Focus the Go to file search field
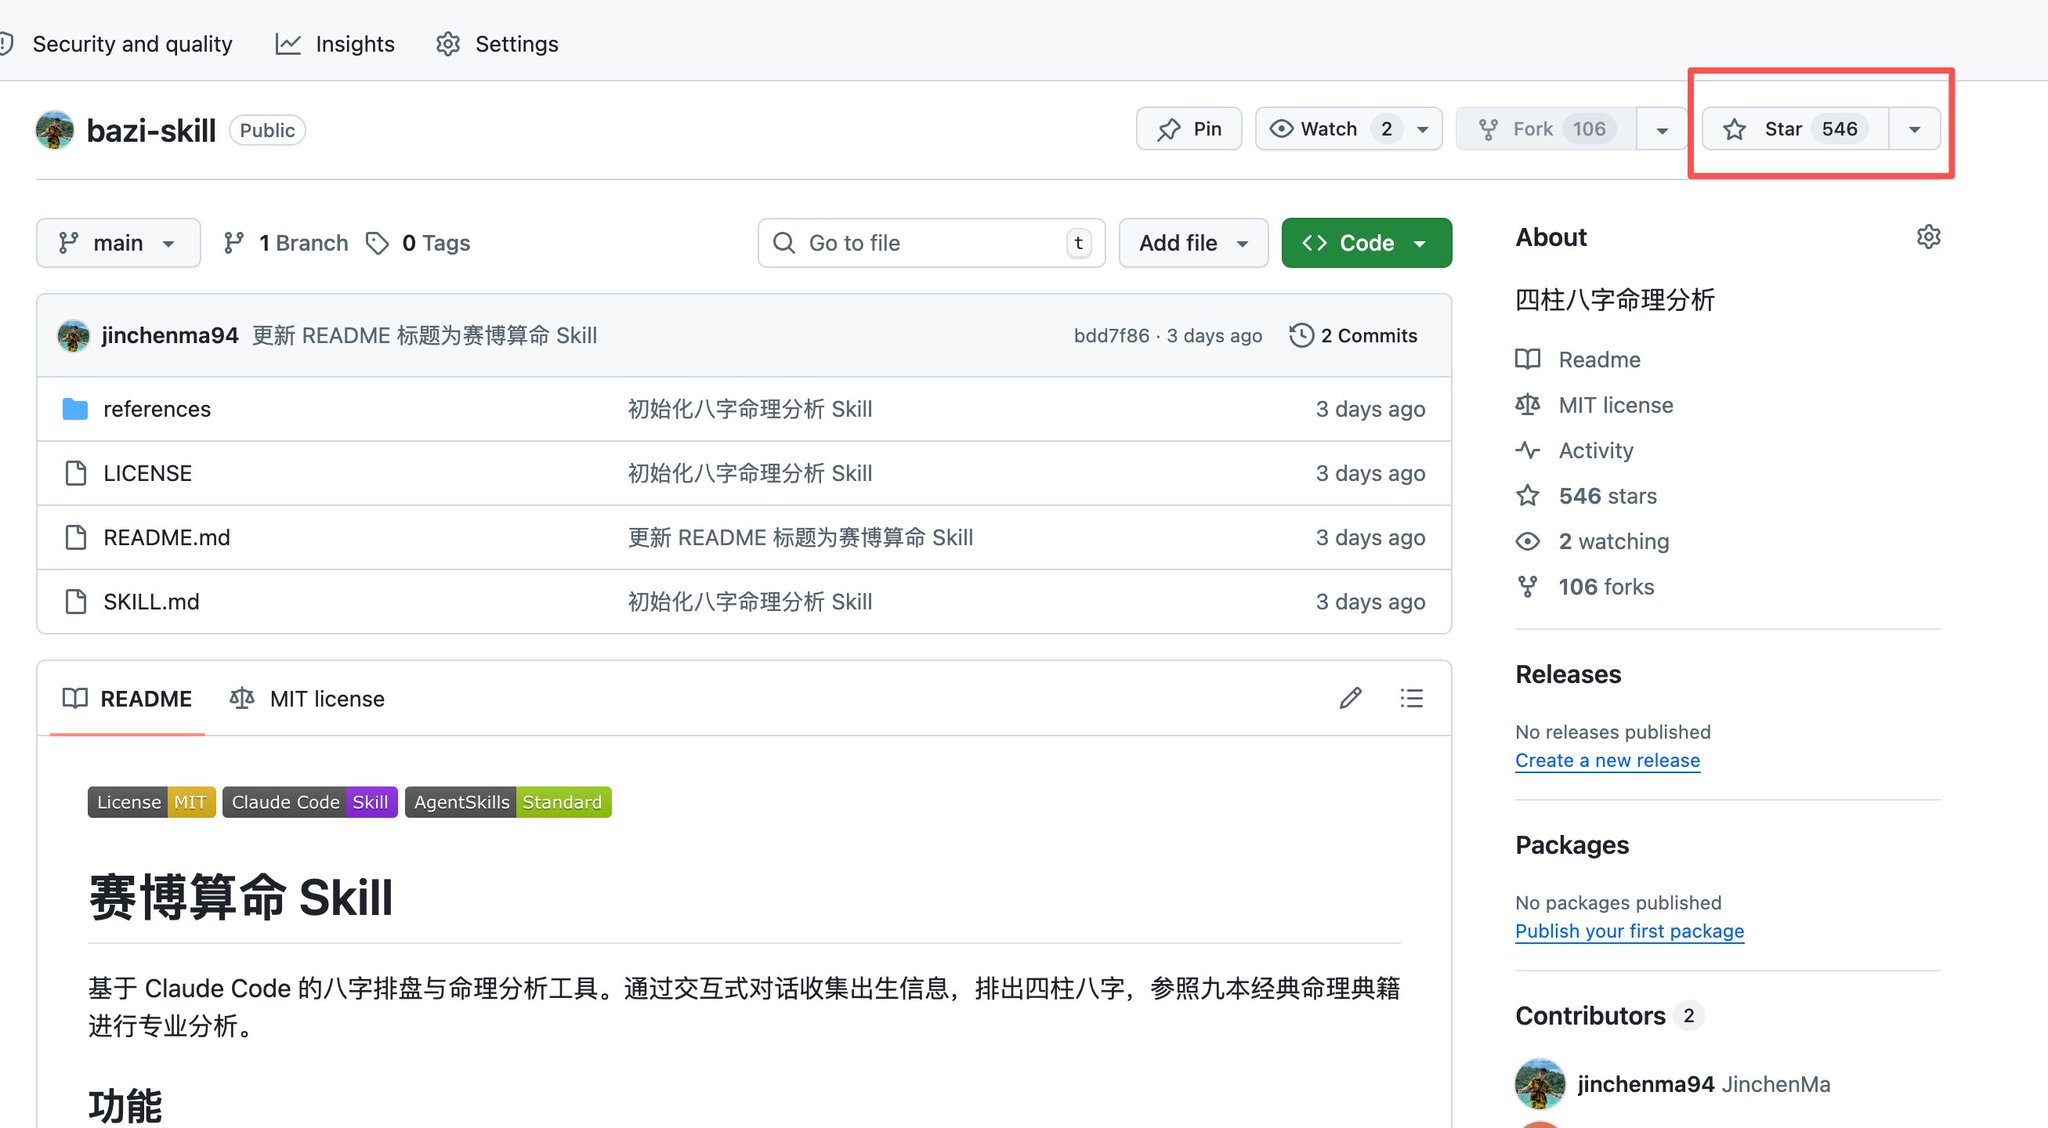Image resolution: width=2048 pixels, height=1128 pixels. click(x=931, y=243)
